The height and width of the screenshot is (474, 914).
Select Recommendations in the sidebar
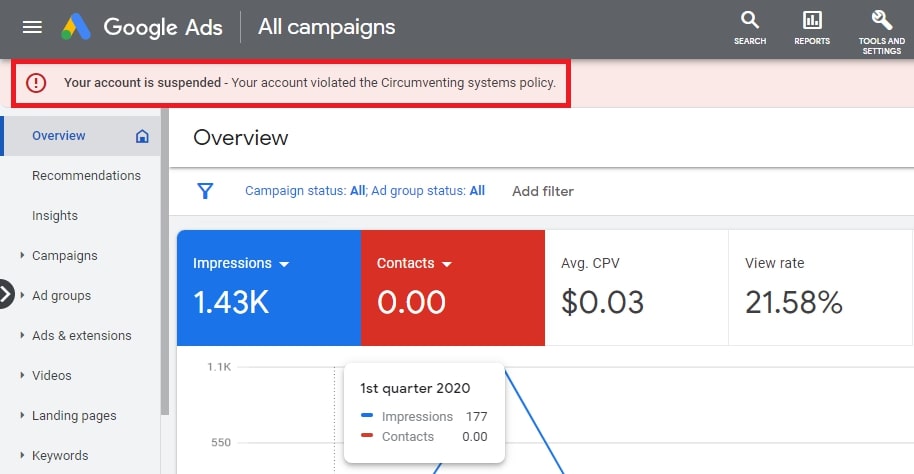[x=86, y=176]
